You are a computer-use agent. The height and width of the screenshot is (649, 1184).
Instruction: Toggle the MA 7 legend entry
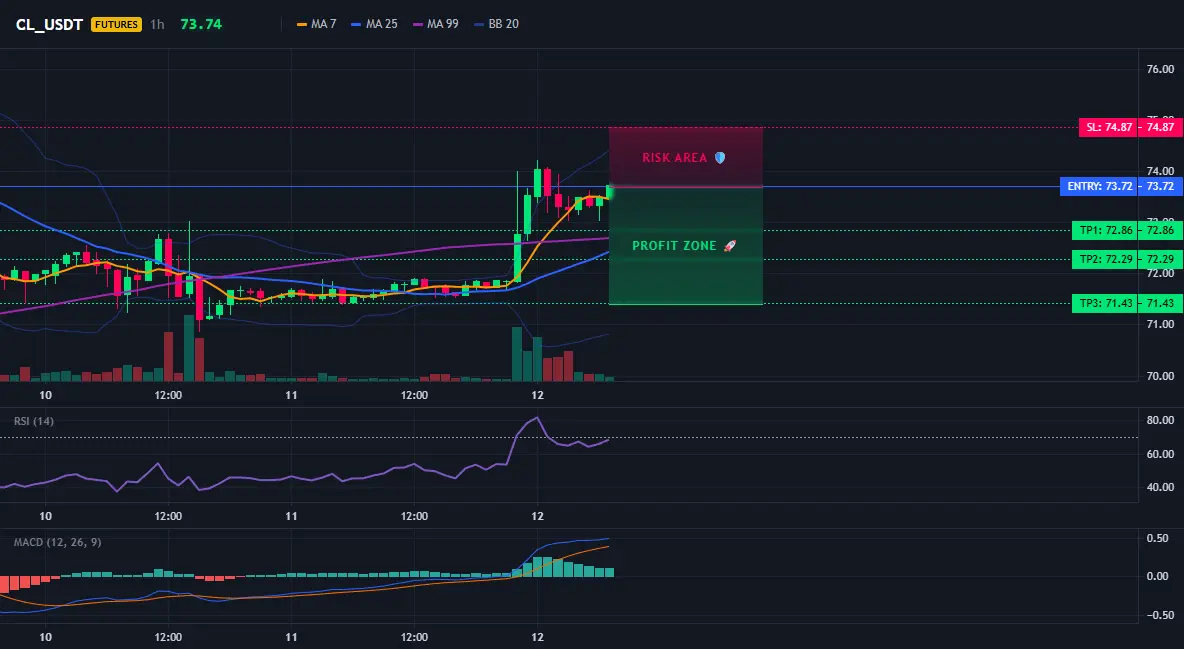[x=316, y=24]
